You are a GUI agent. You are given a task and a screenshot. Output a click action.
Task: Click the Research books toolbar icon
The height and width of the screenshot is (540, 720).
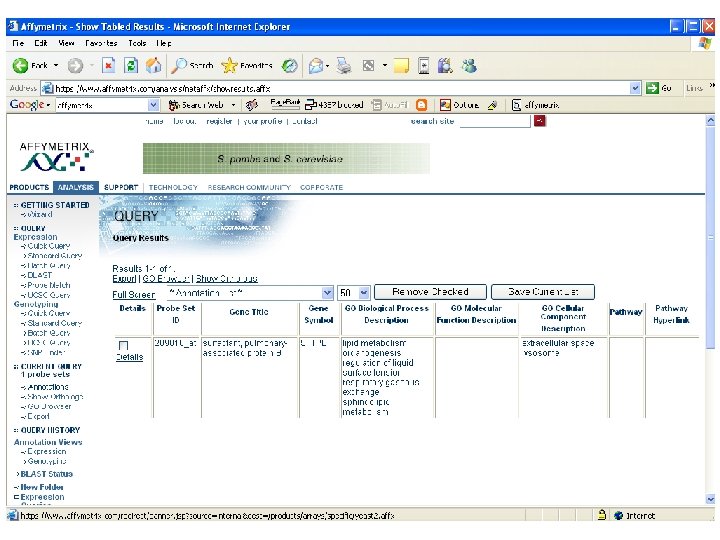(445, 66)
